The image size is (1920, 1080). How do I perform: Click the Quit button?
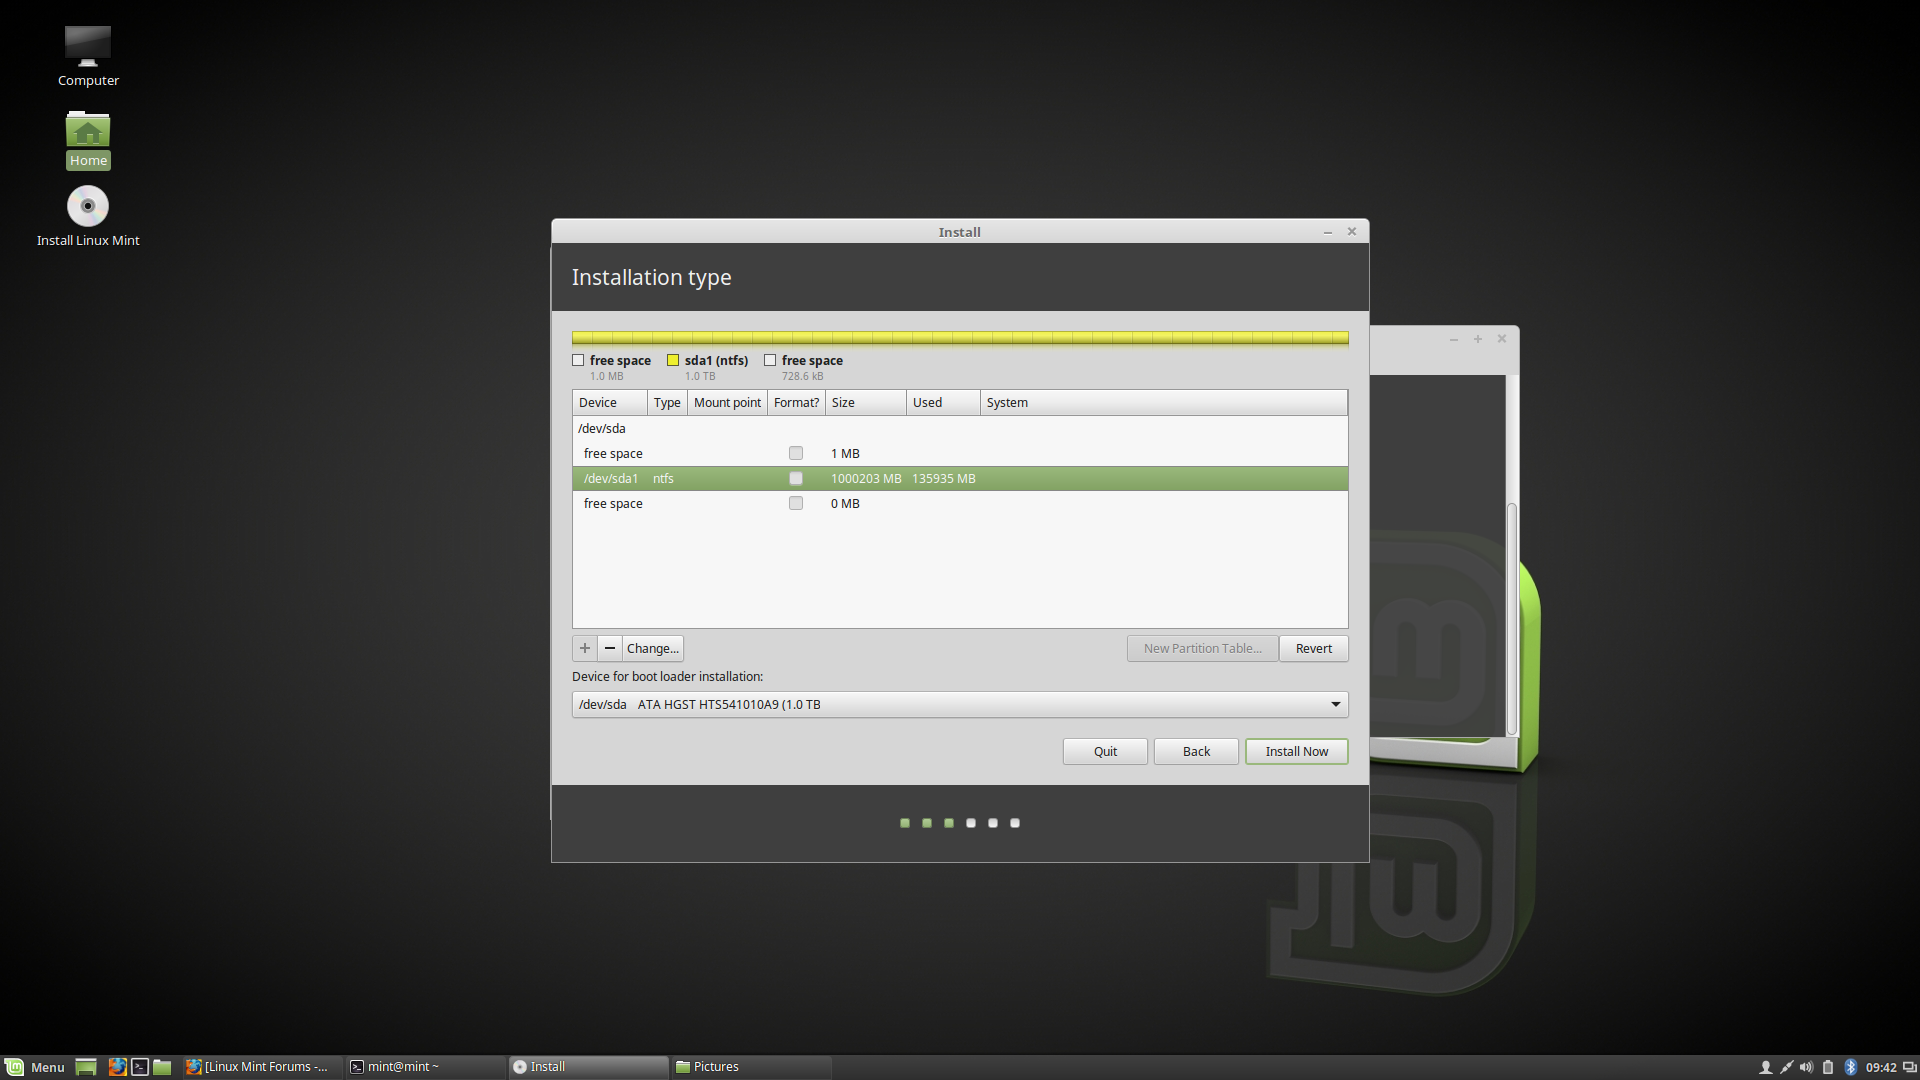click(x=1105, y=751)
